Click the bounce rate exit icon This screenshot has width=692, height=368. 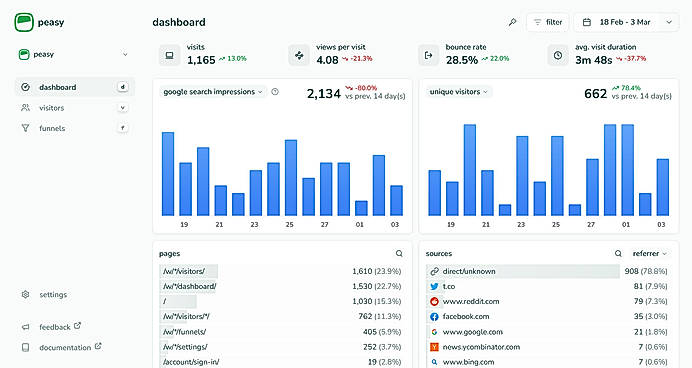[x=428, y=55]
